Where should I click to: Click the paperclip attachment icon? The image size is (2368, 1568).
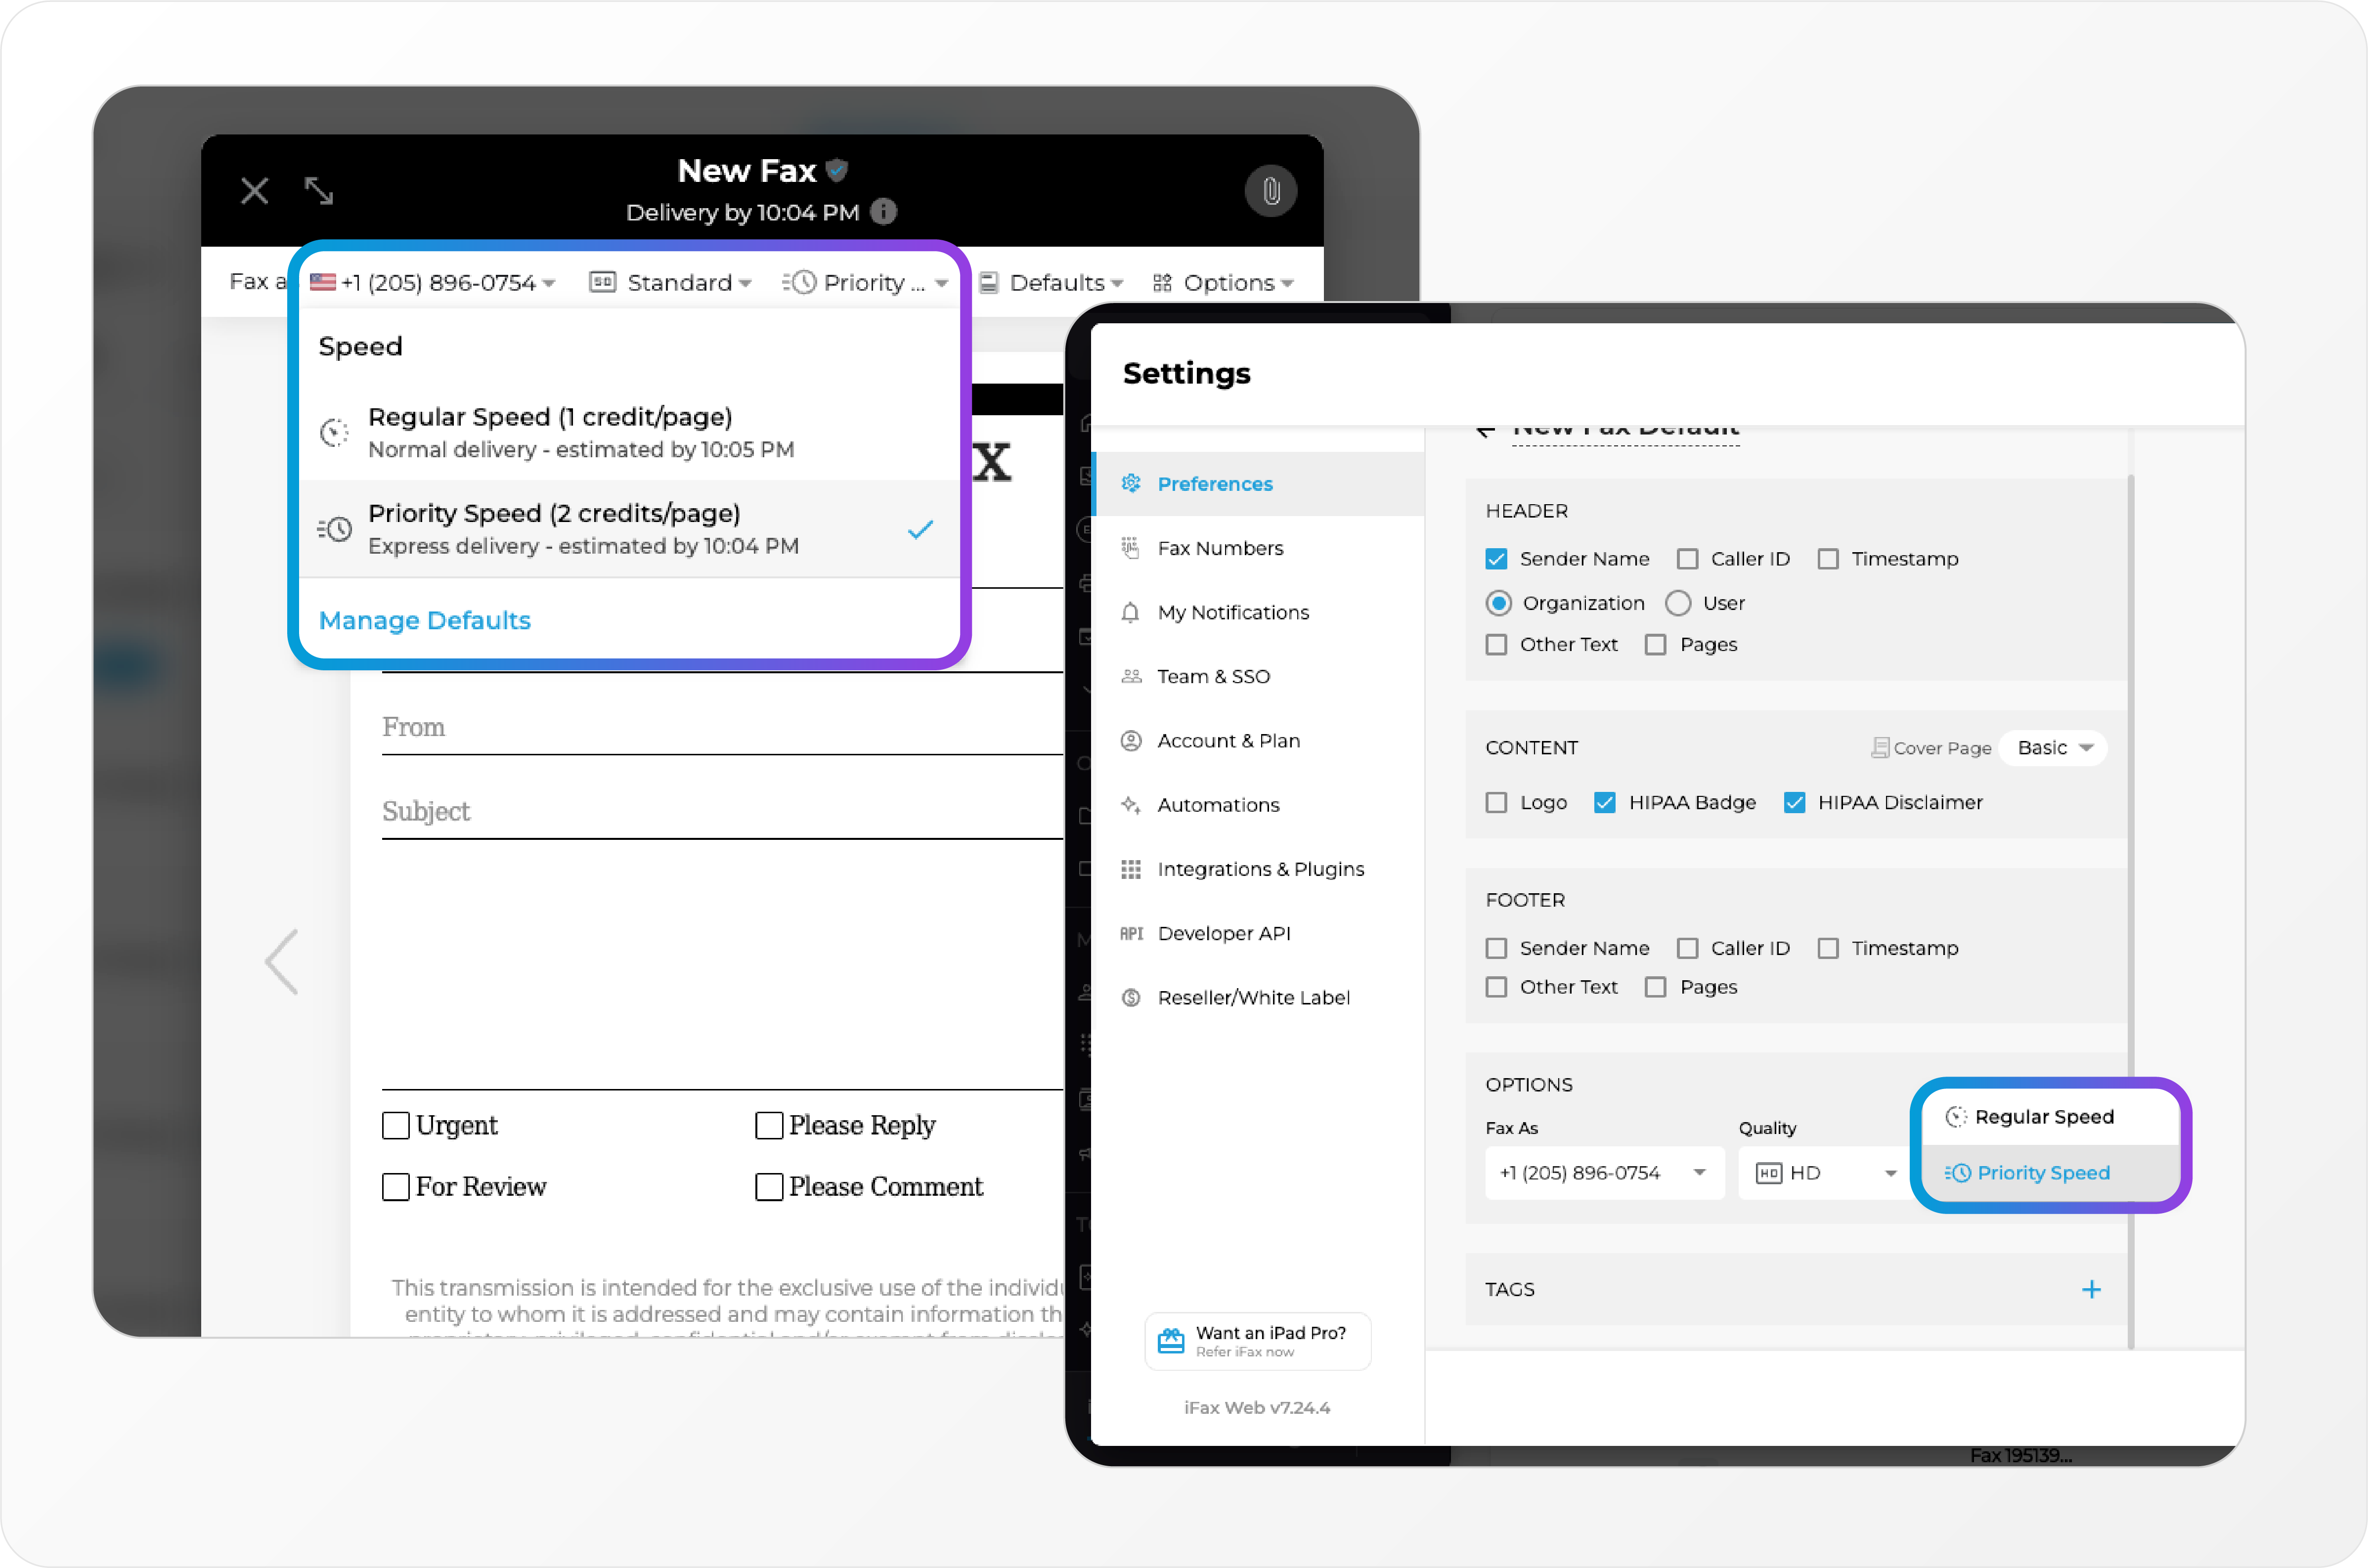[x=1270, y=190]
